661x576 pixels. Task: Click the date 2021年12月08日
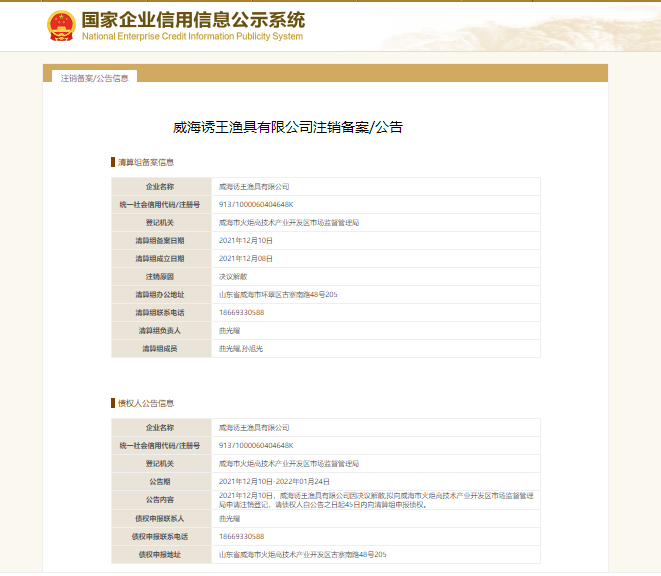click(x=246, y=259)
